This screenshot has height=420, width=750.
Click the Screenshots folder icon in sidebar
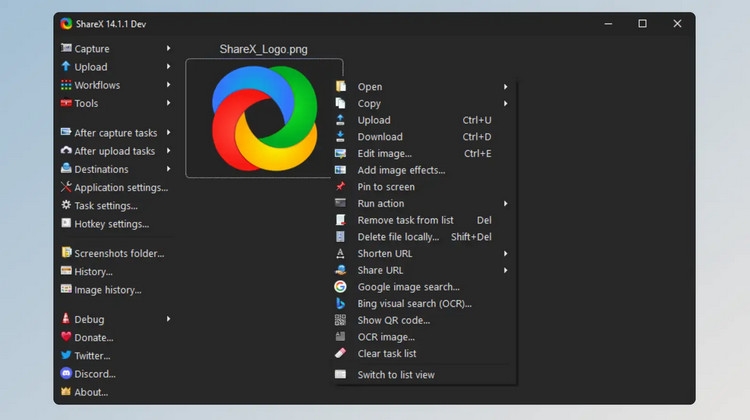click(x=66, y=253)
